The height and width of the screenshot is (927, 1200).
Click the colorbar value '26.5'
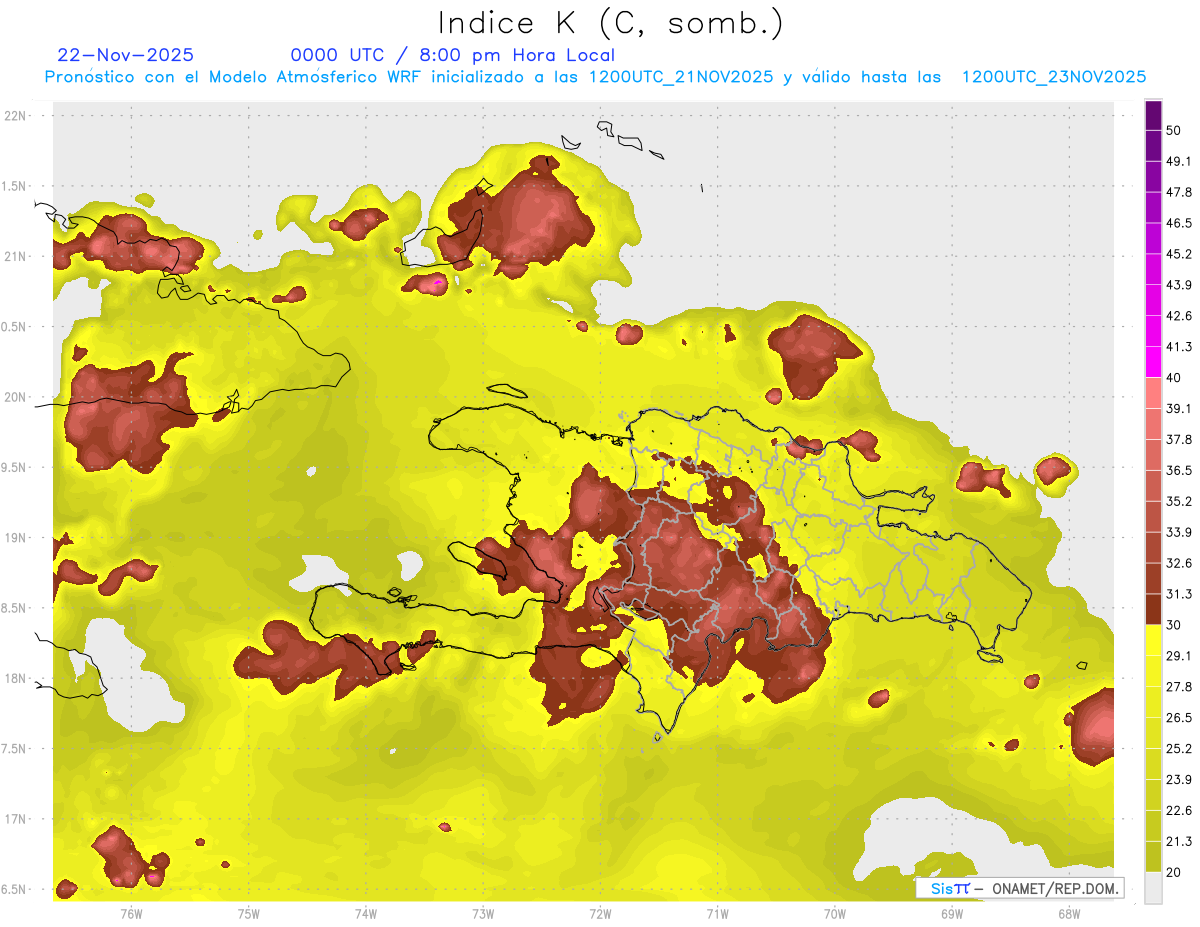(1179, 718)
